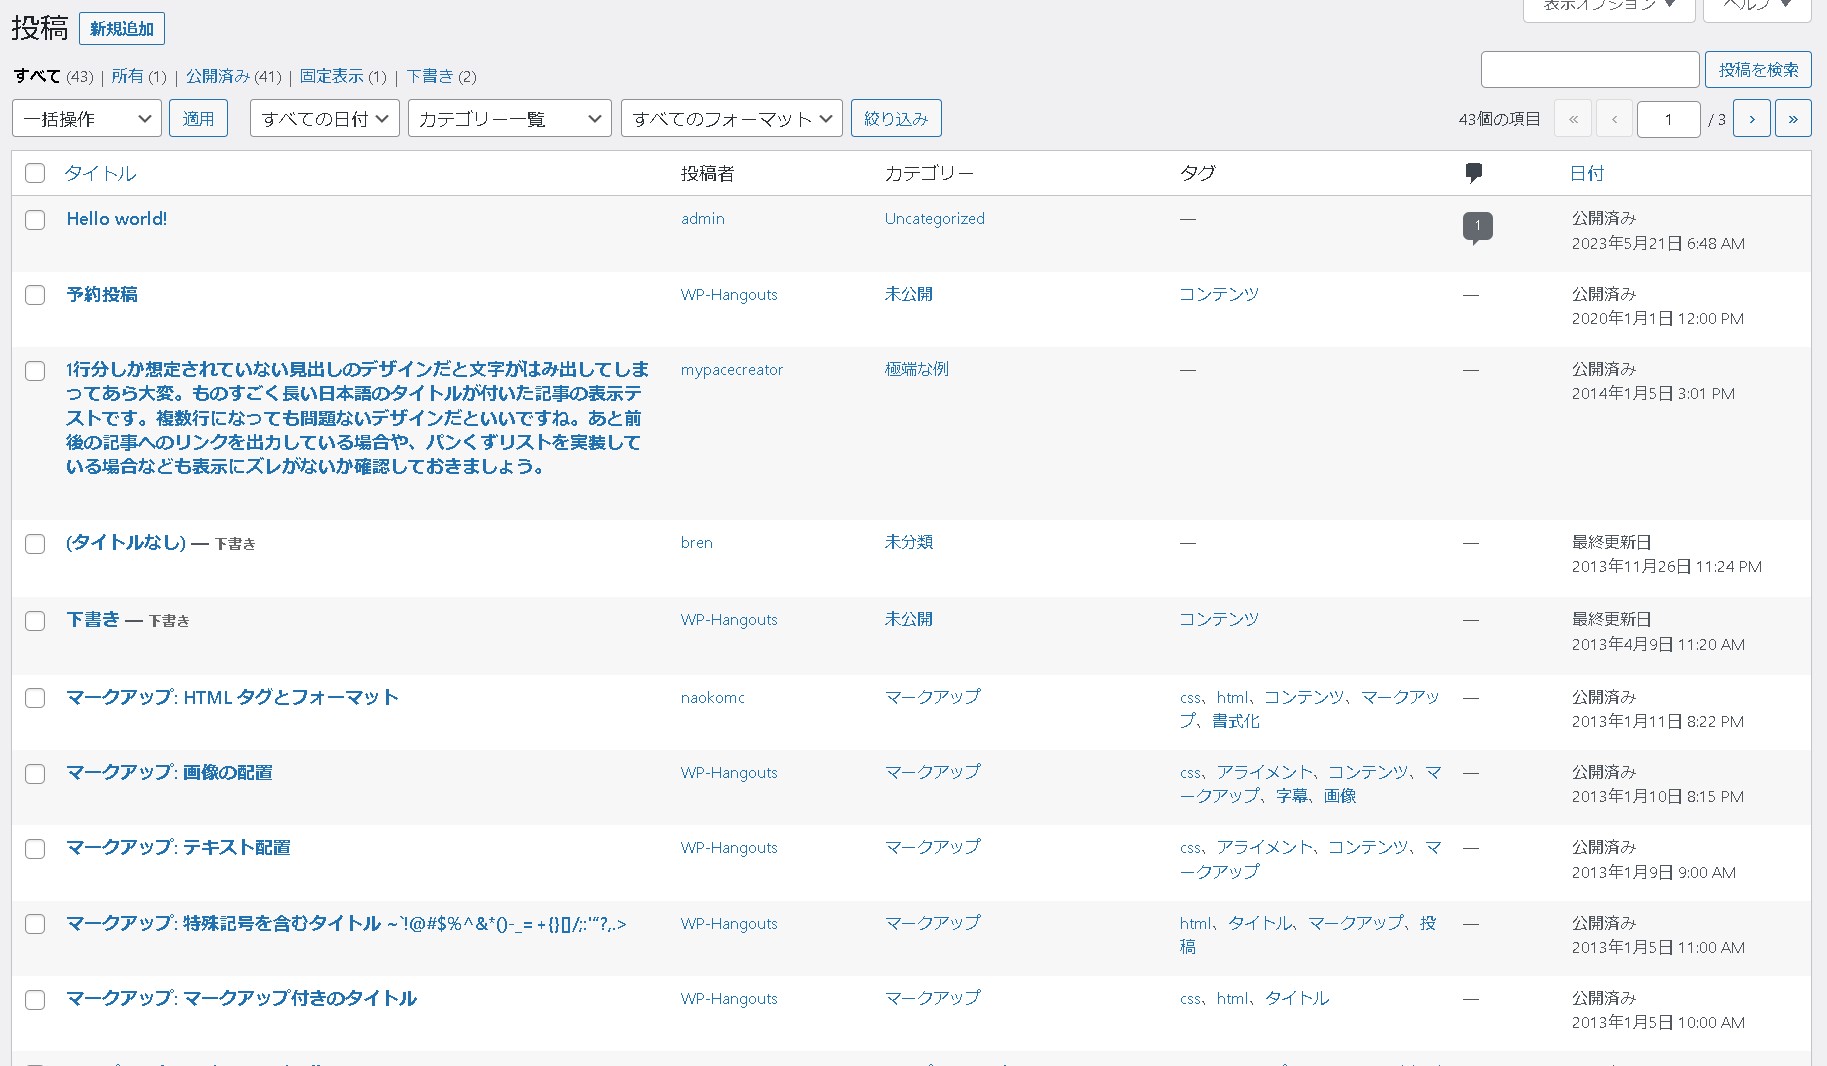
Task: Click the 新規追加 button
Action: tap(121, 28)
